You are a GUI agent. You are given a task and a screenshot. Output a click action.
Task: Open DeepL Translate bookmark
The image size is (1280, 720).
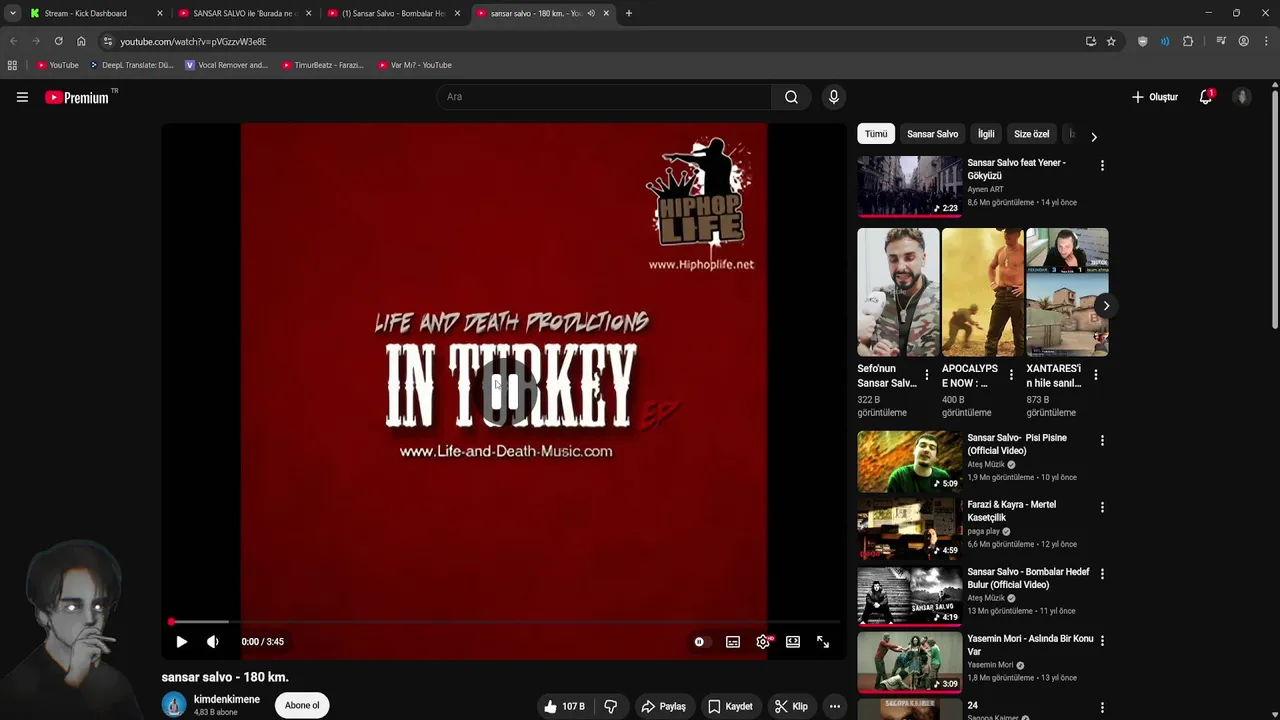click(x=131, y=65)
